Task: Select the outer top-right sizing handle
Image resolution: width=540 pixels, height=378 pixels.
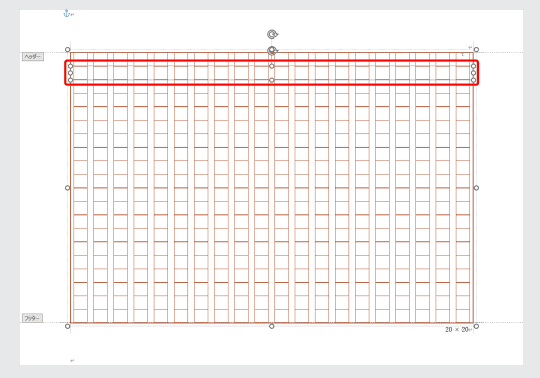Action: click(x=476, y=50)
